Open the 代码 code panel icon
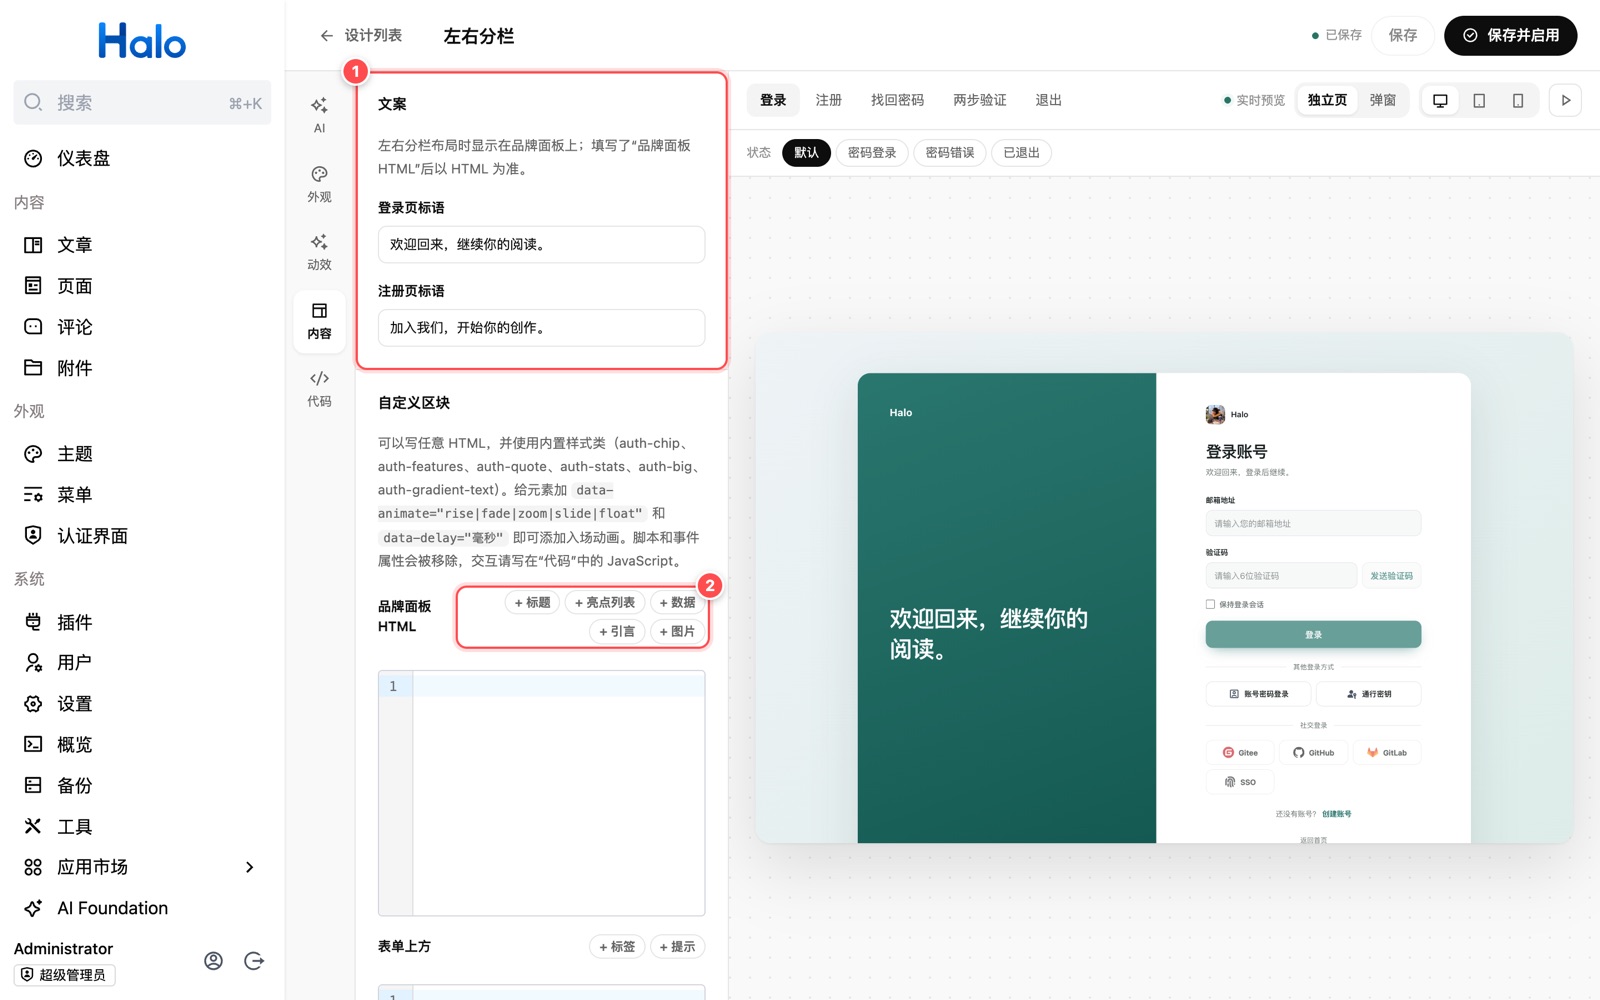Image resolution: width=1600 pixels, height=1000 pixels. [319, 388]
